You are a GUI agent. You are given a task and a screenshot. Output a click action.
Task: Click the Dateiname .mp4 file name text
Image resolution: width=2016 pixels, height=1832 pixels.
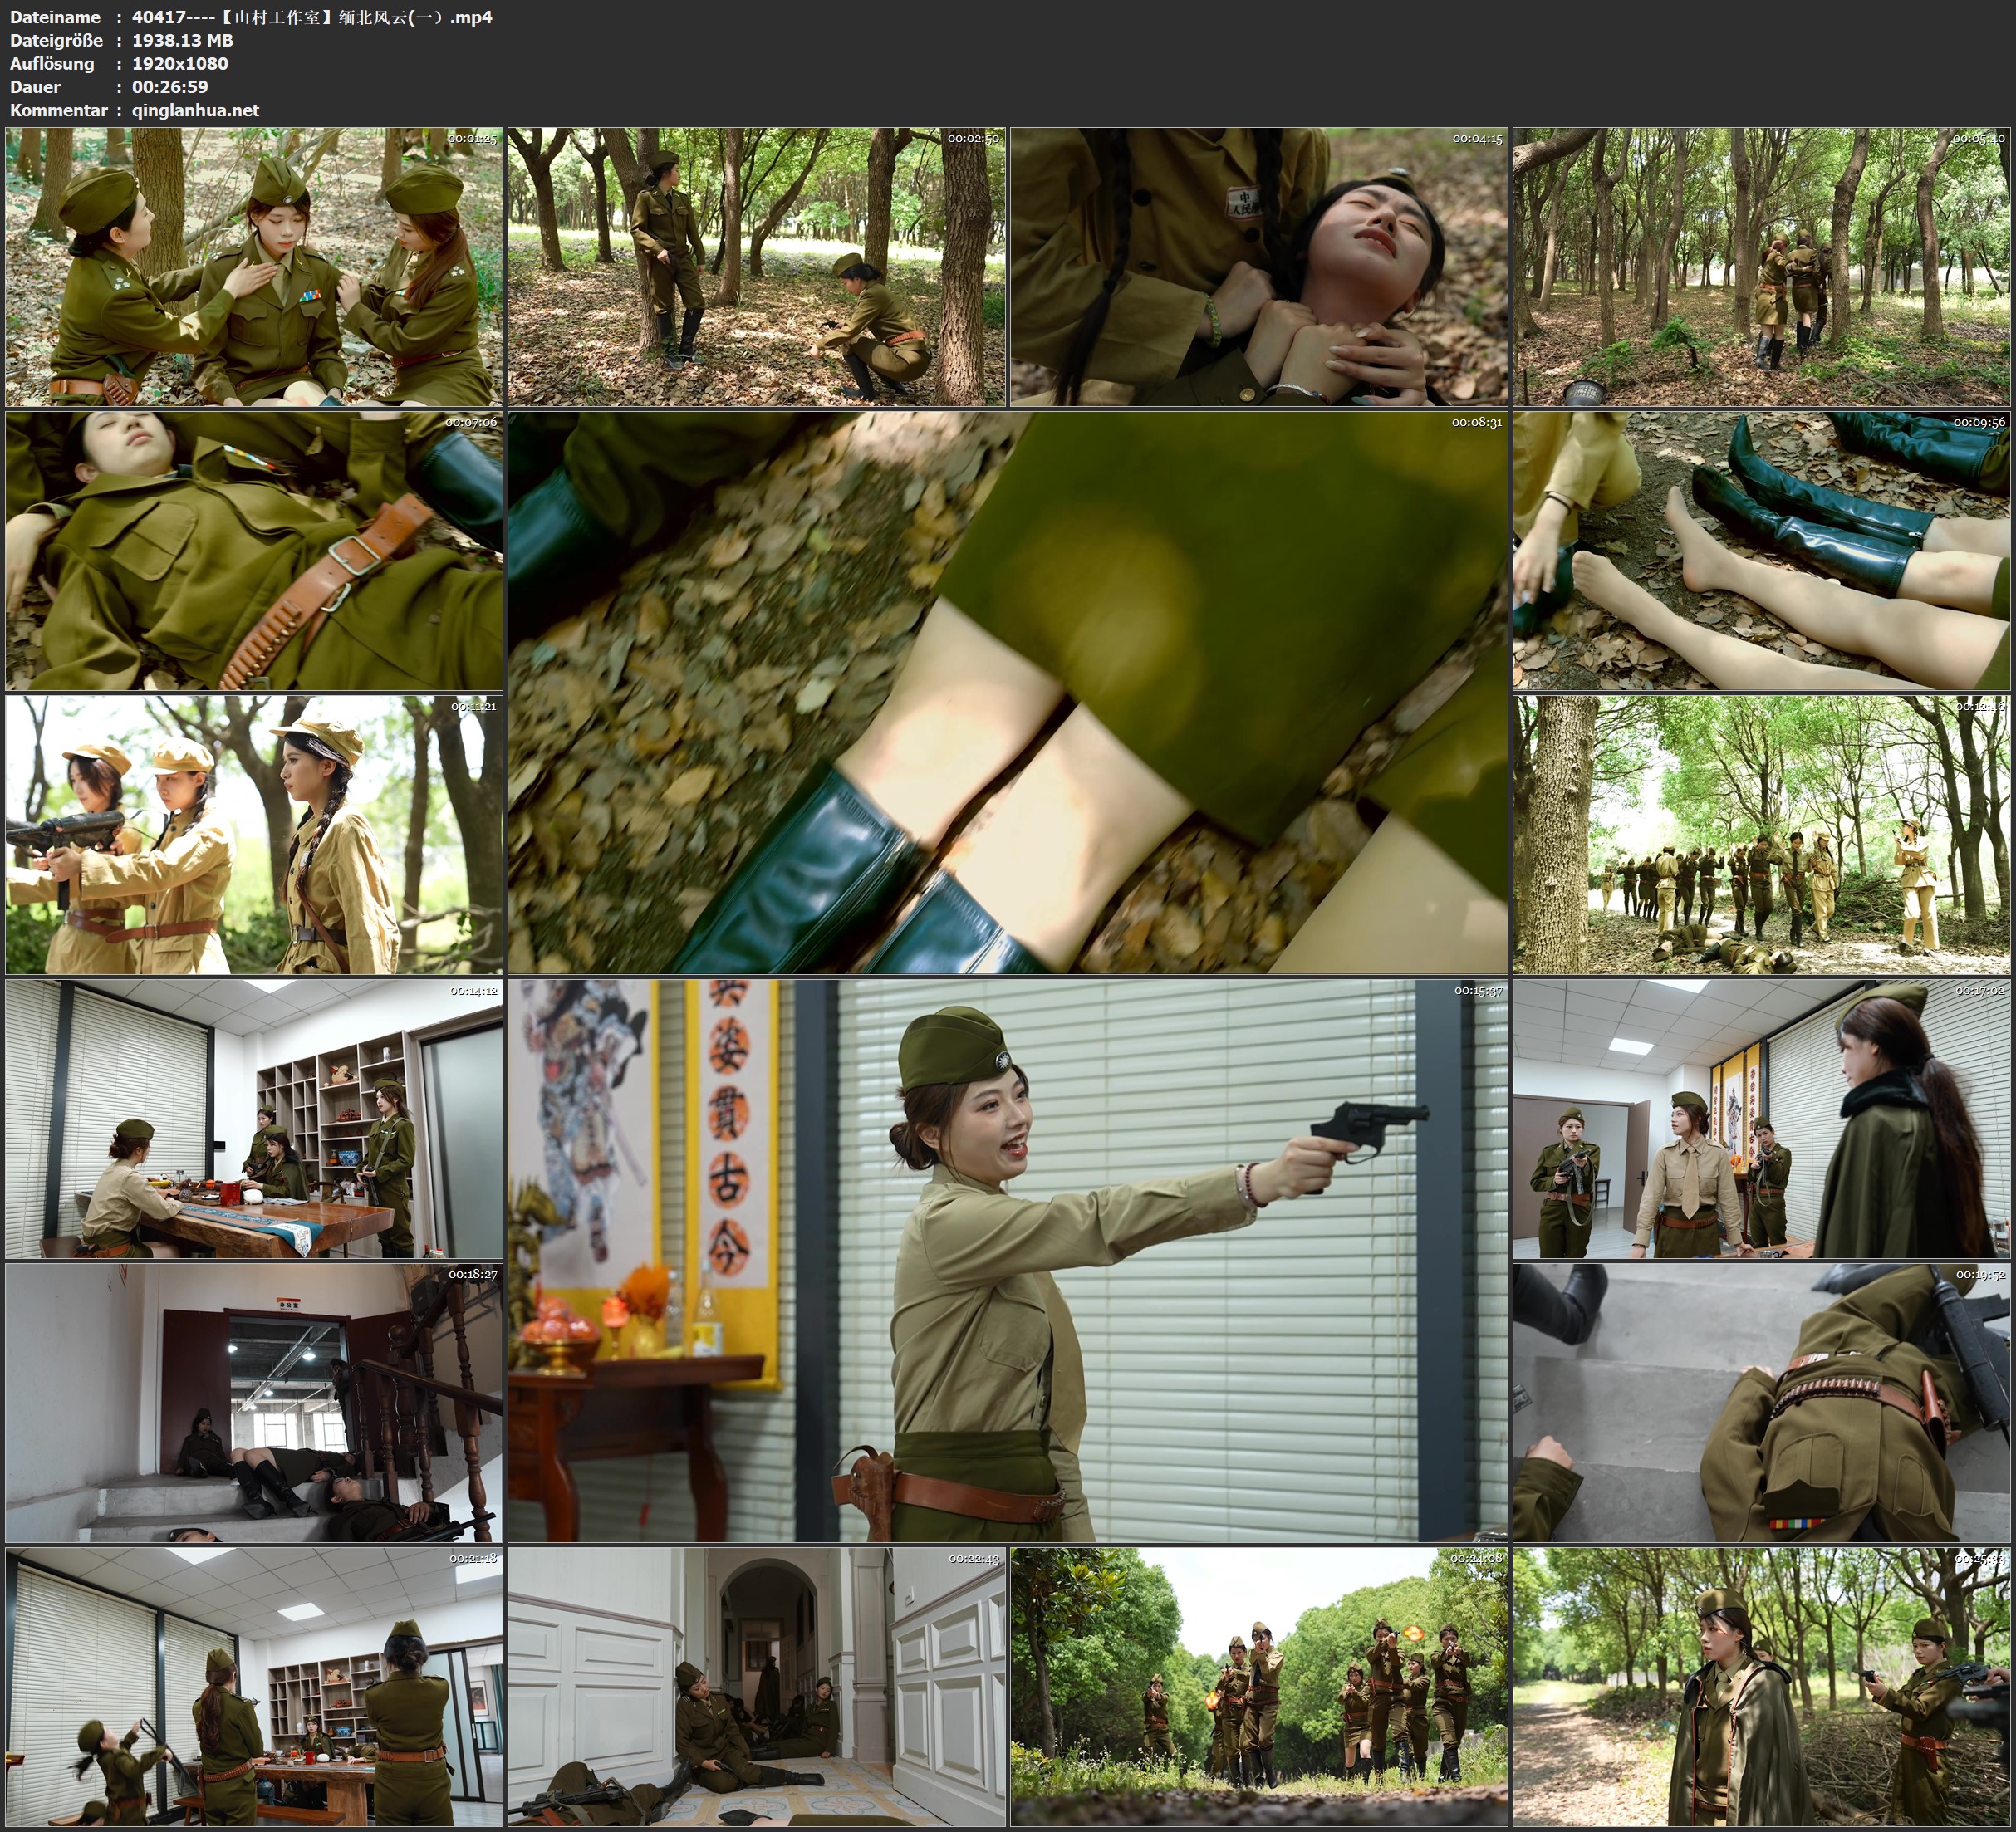coord(312,17)
